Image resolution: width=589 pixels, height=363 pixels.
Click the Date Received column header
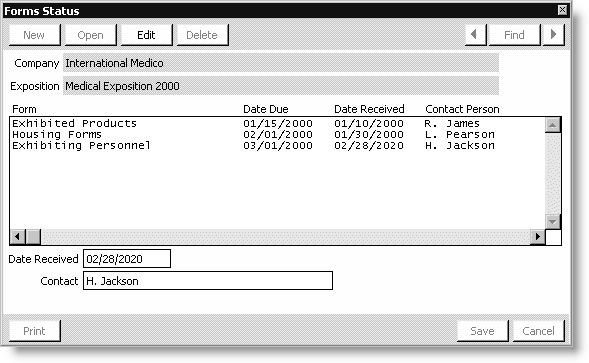coord(369,109)
